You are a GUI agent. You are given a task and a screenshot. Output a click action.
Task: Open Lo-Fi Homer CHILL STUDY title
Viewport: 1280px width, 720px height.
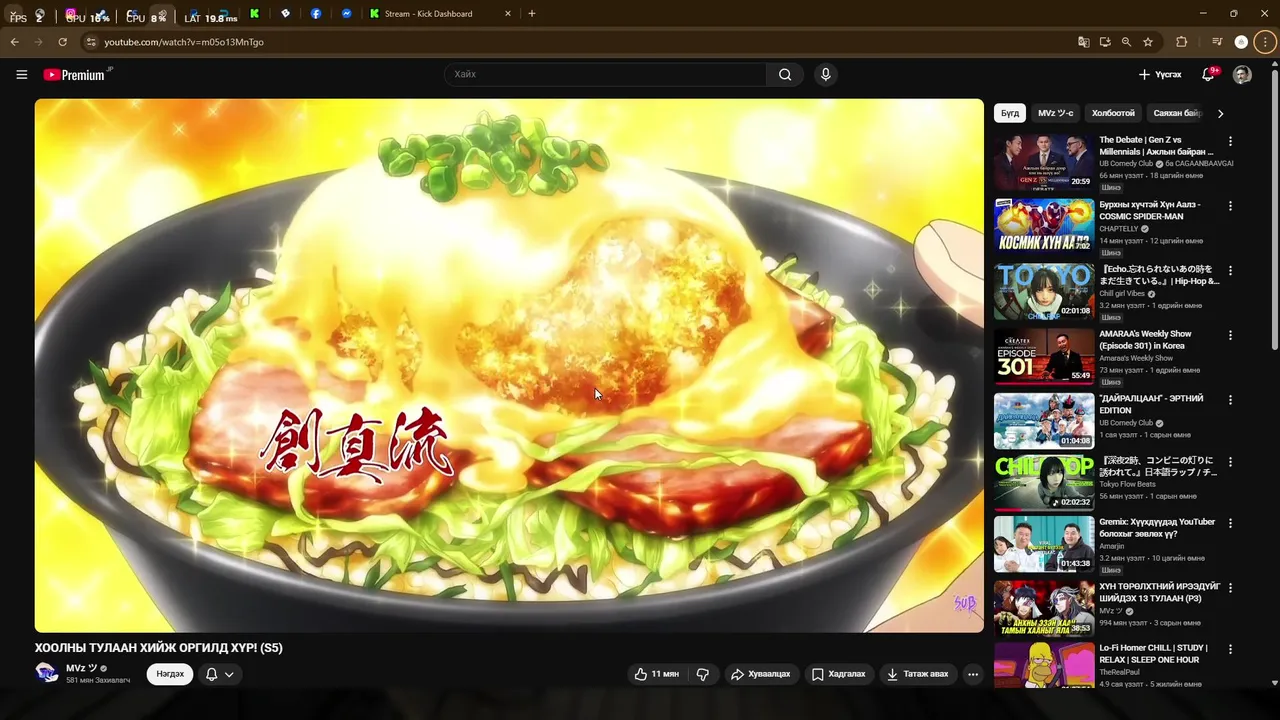point(1154,654)
